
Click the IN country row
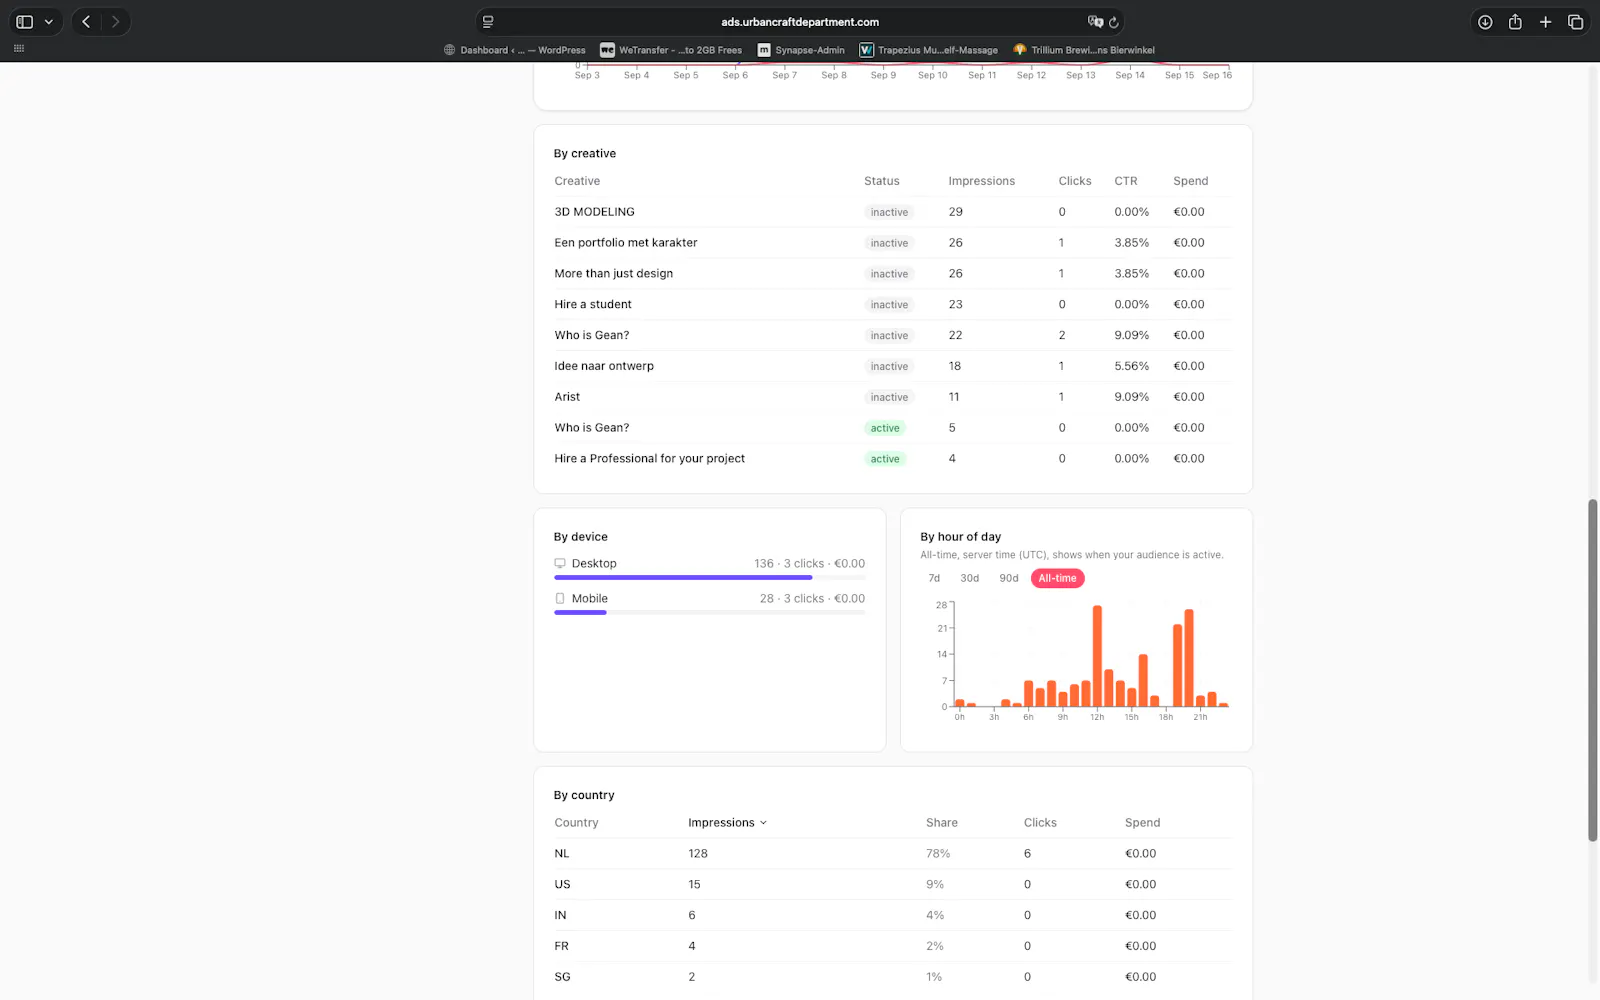pyautogui.click(x=892, y=916)
